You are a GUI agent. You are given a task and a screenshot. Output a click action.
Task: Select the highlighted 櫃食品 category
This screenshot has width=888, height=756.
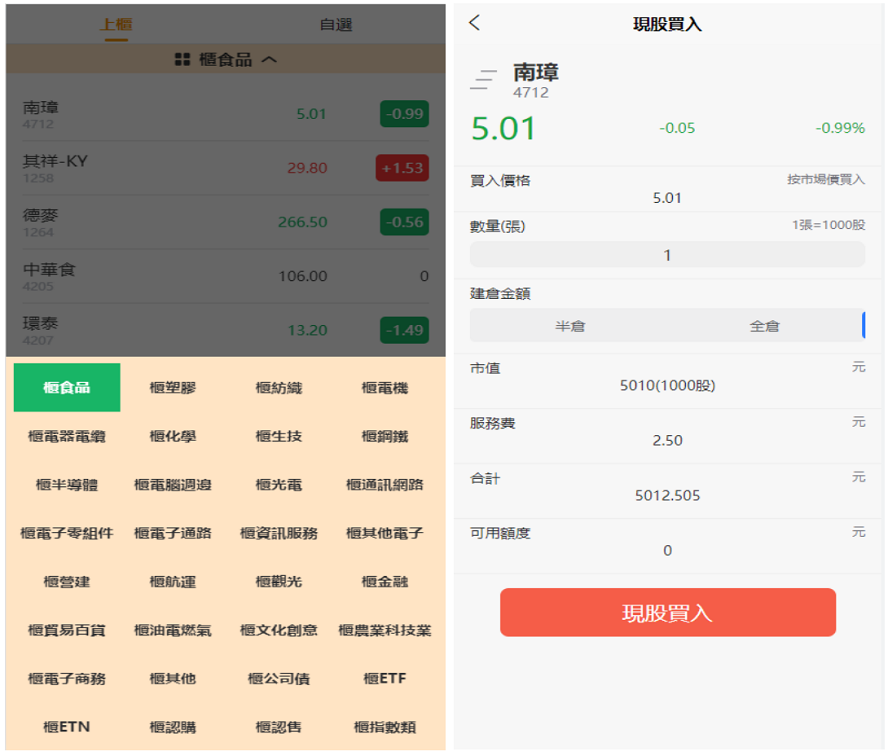click(x=67, y=388)
